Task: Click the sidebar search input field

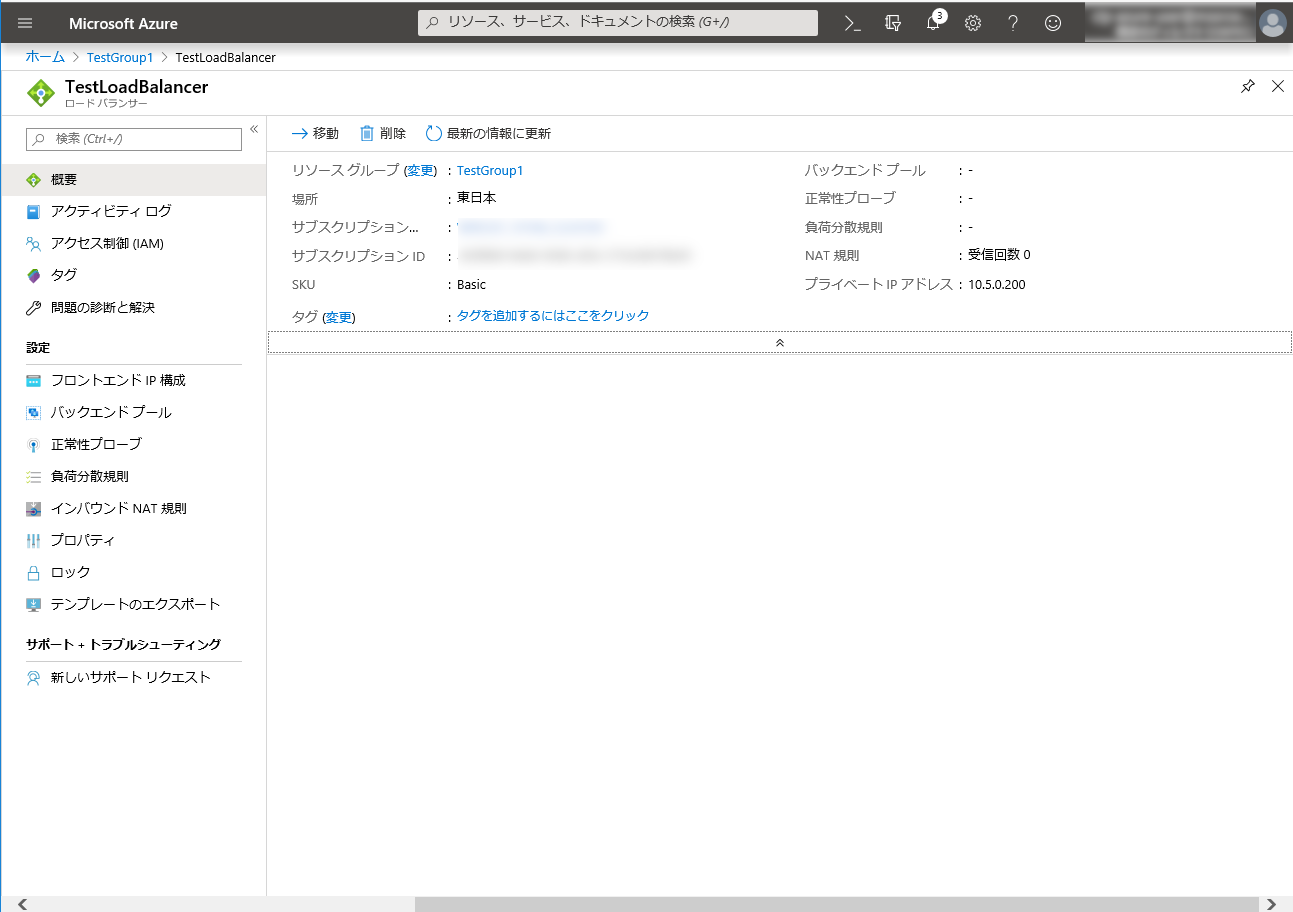Action: tap(134, 139)
